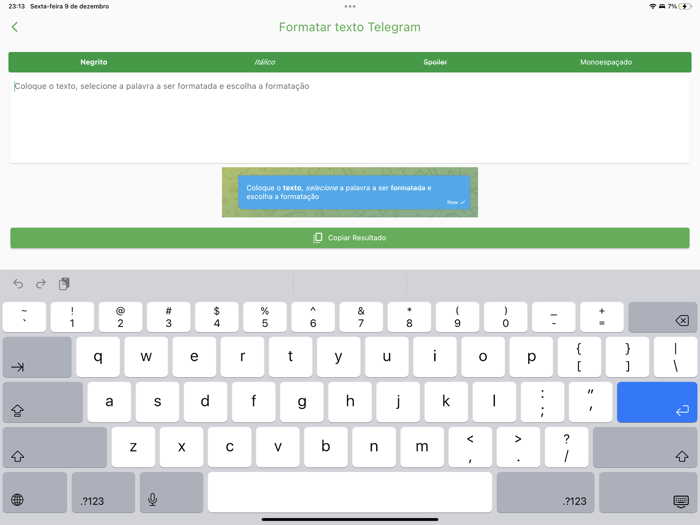Image resolution: width=700 pixels, height=525 pixels.
Task: Tap the 7 ampersand key
Action: (361, 317)
